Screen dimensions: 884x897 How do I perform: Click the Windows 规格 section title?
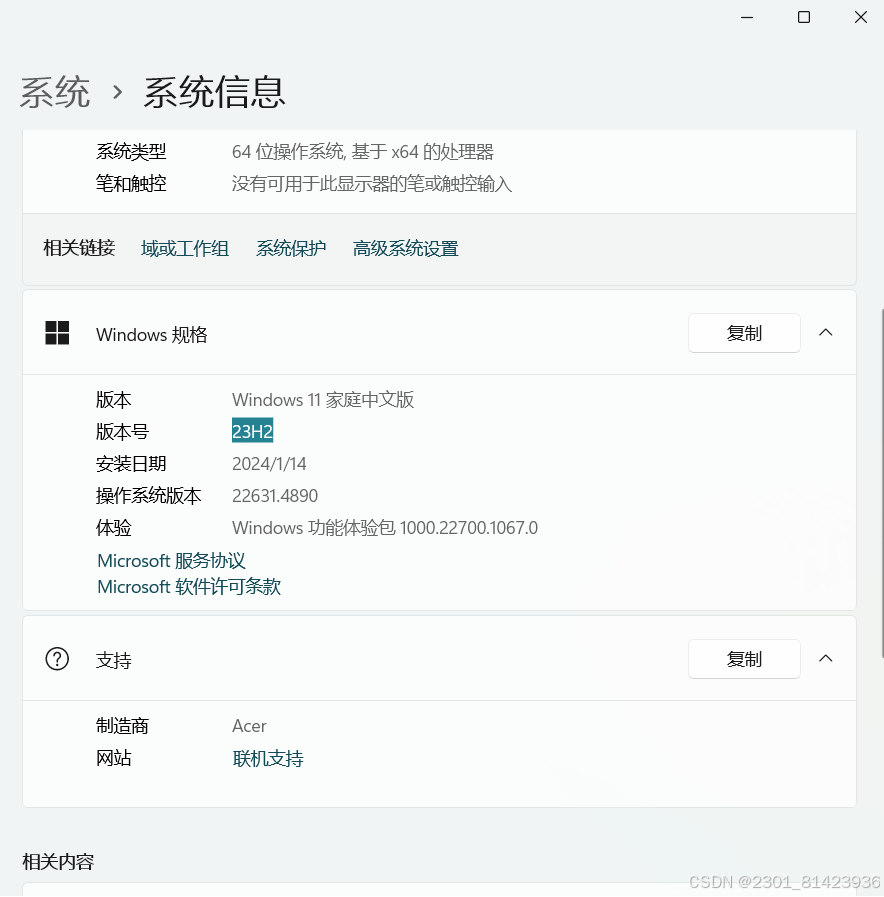click(x=152, y=335)
